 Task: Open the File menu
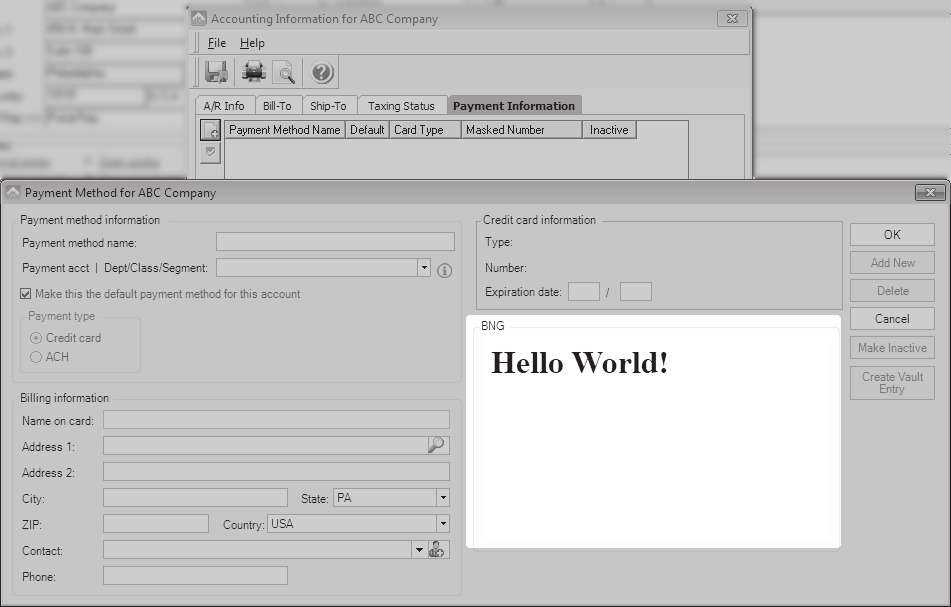point(216,43)
